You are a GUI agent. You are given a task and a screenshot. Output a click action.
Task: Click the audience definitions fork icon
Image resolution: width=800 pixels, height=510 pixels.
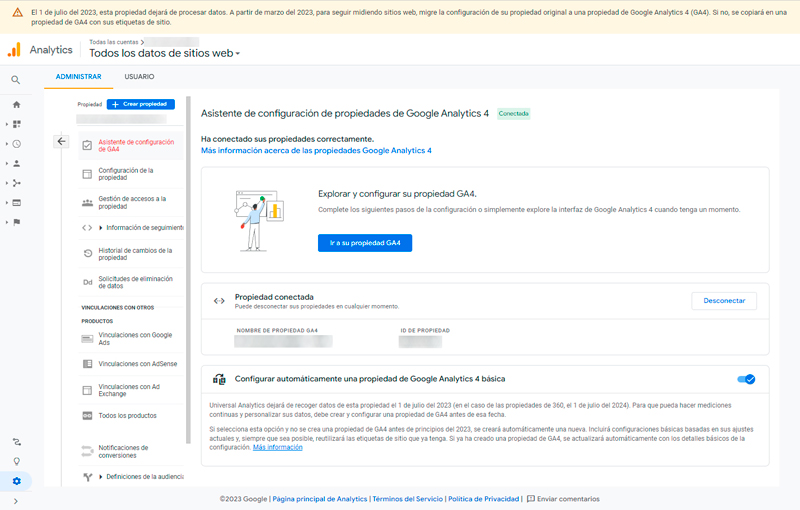tap(88, 477)
